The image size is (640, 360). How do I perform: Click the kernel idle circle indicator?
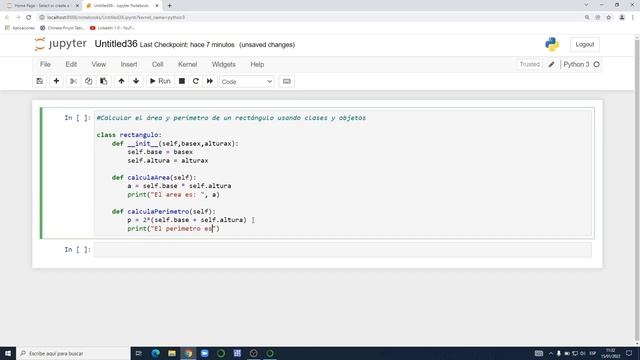pyautogui.click(x=597, y=64)
